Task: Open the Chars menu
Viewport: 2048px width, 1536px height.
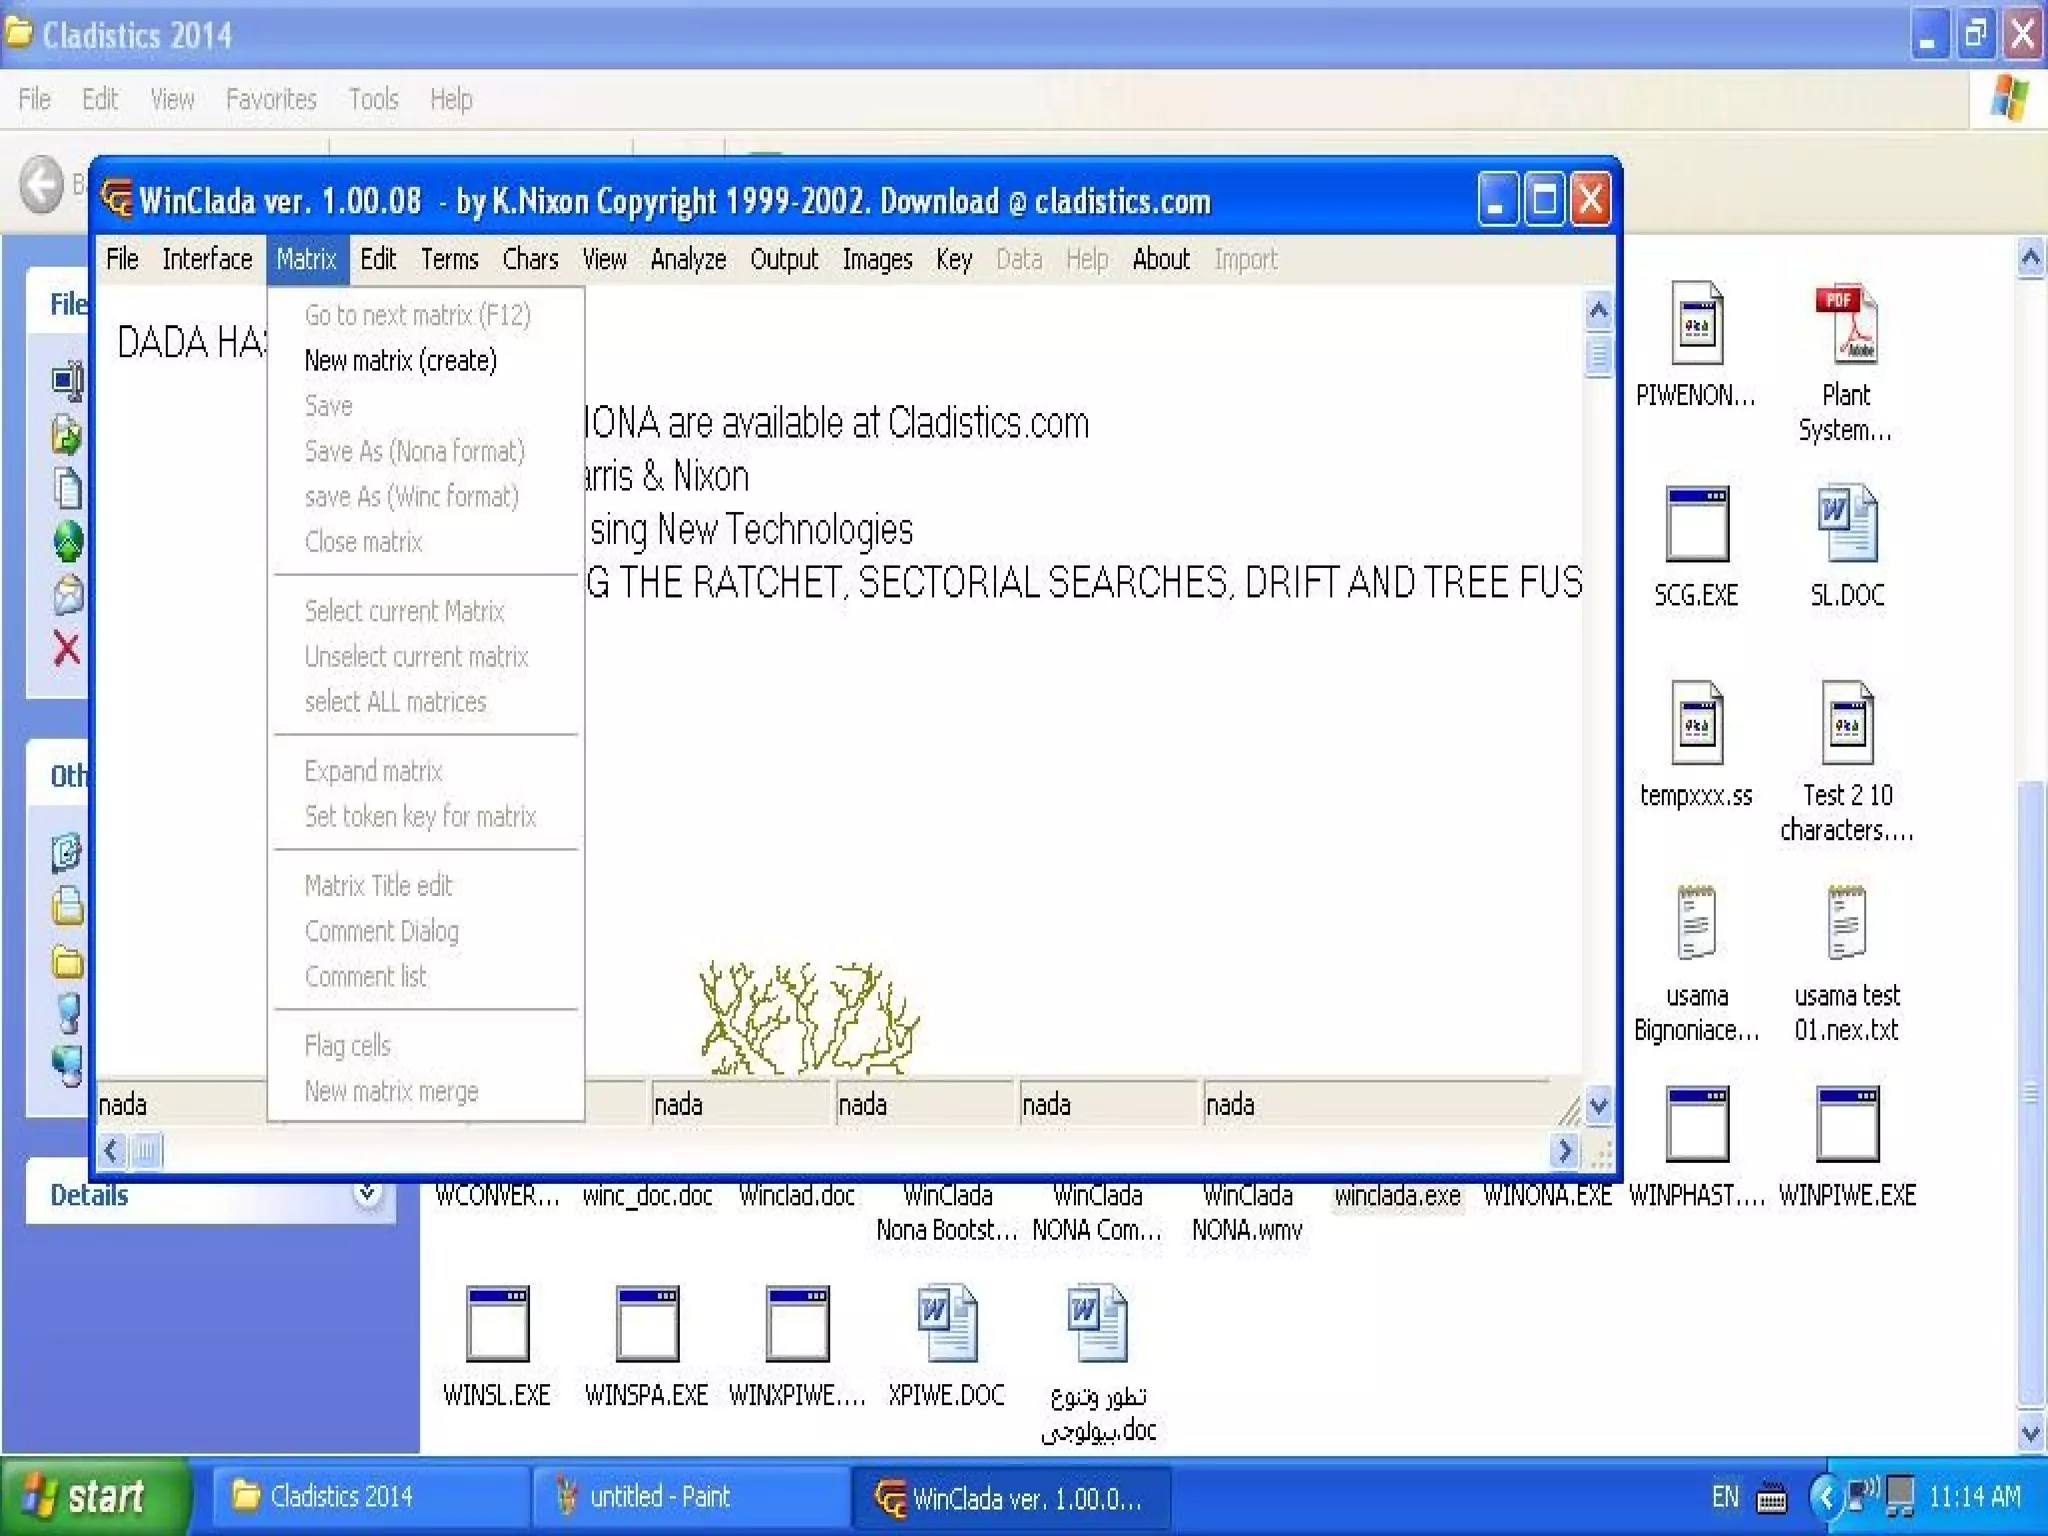Action: (x=530, y=260)
